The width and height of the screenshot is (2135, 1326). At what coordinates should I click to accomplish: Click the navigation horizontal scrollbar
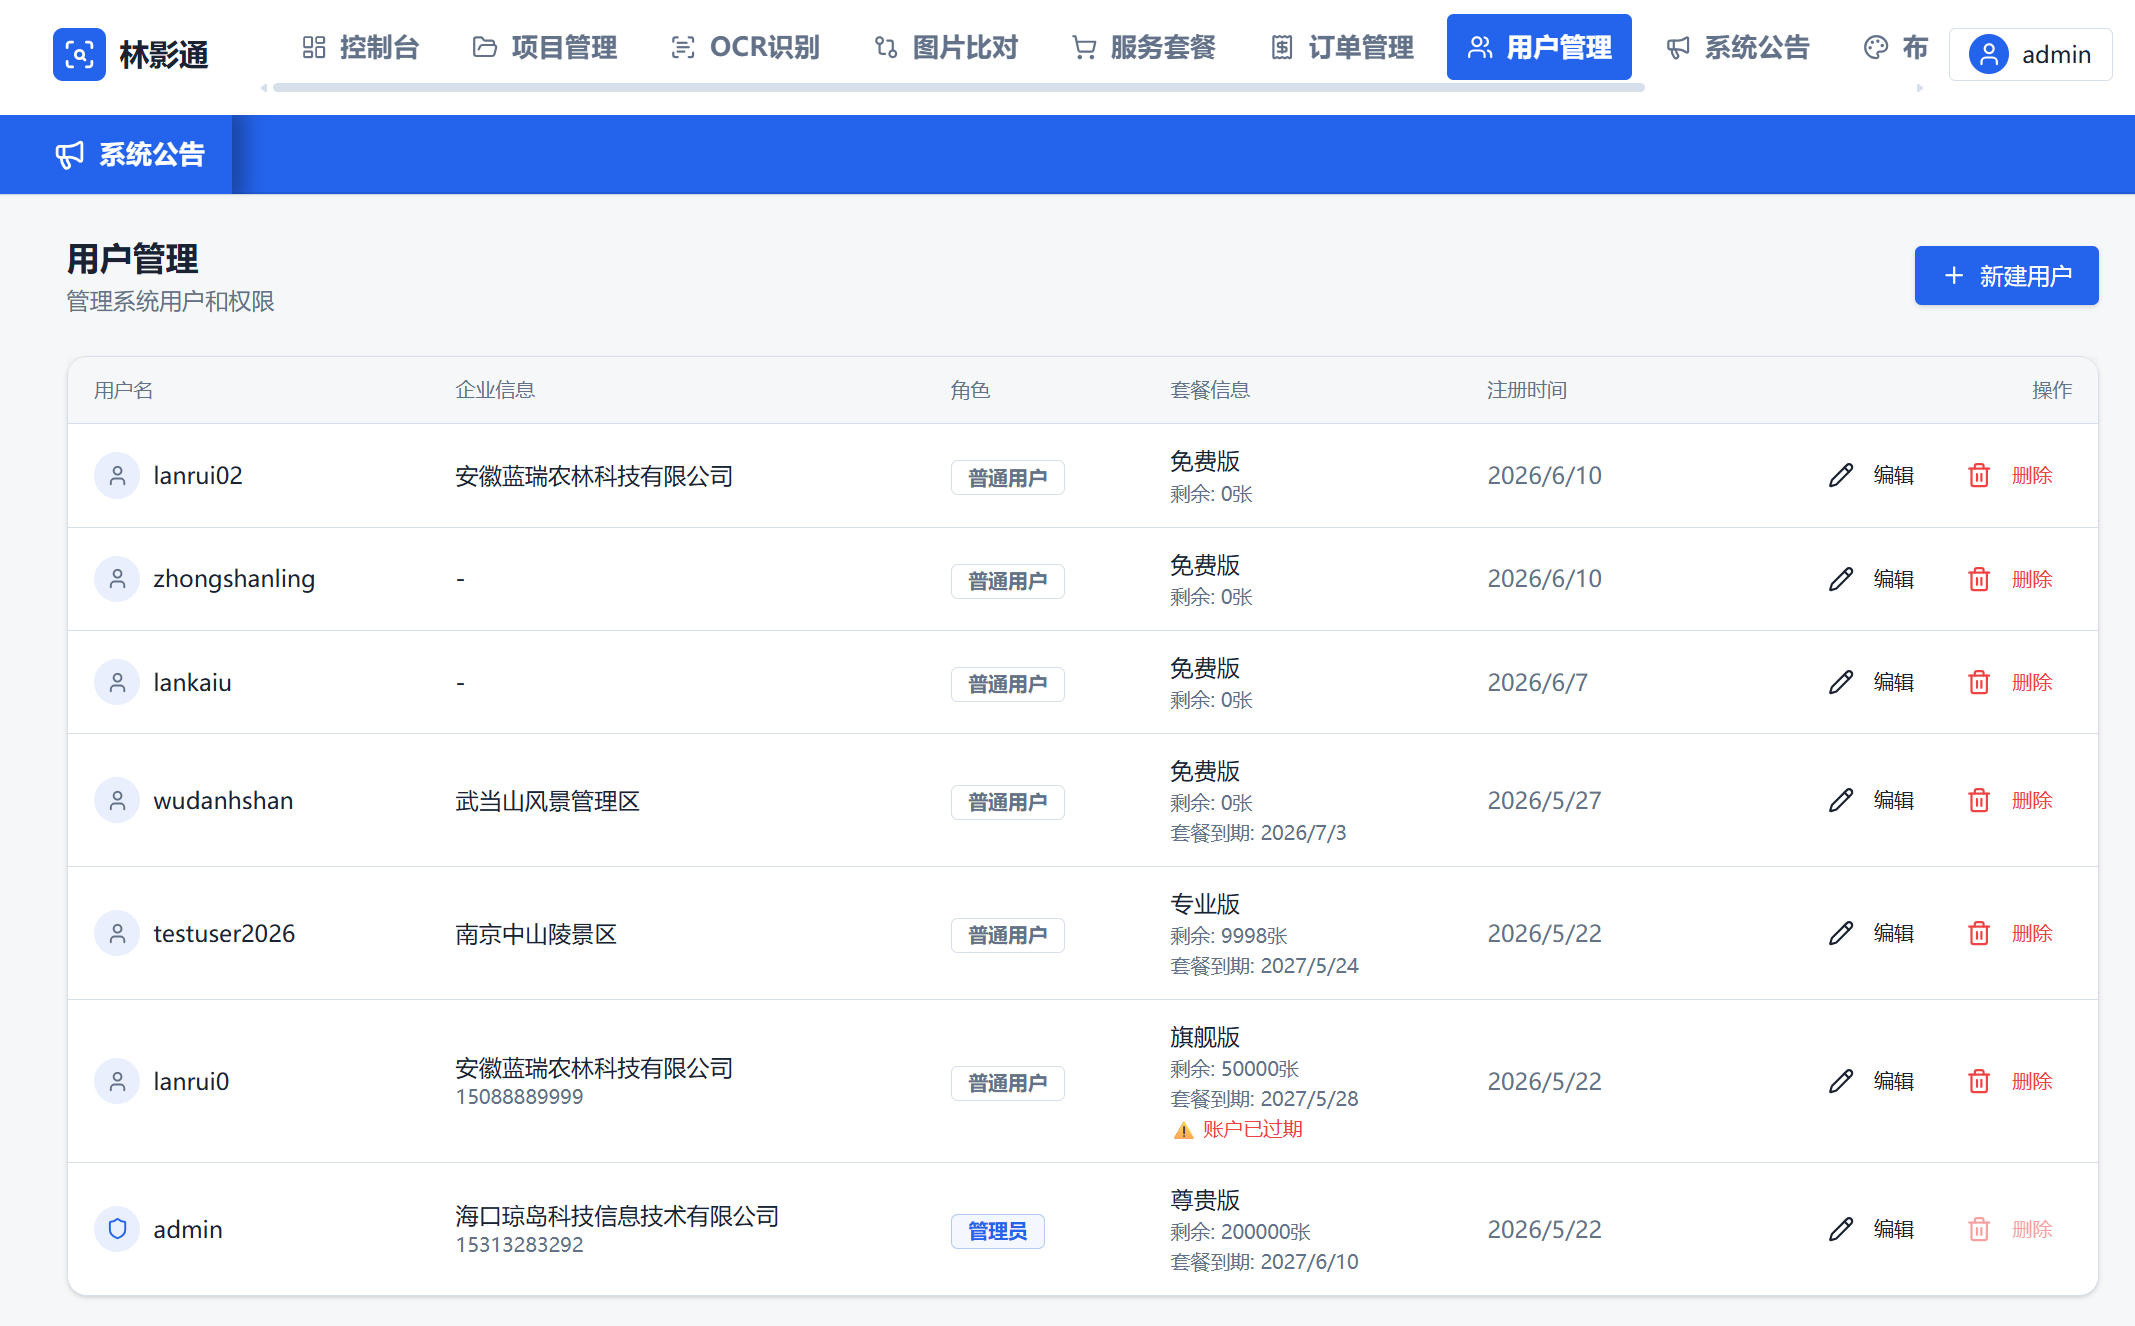958,88
